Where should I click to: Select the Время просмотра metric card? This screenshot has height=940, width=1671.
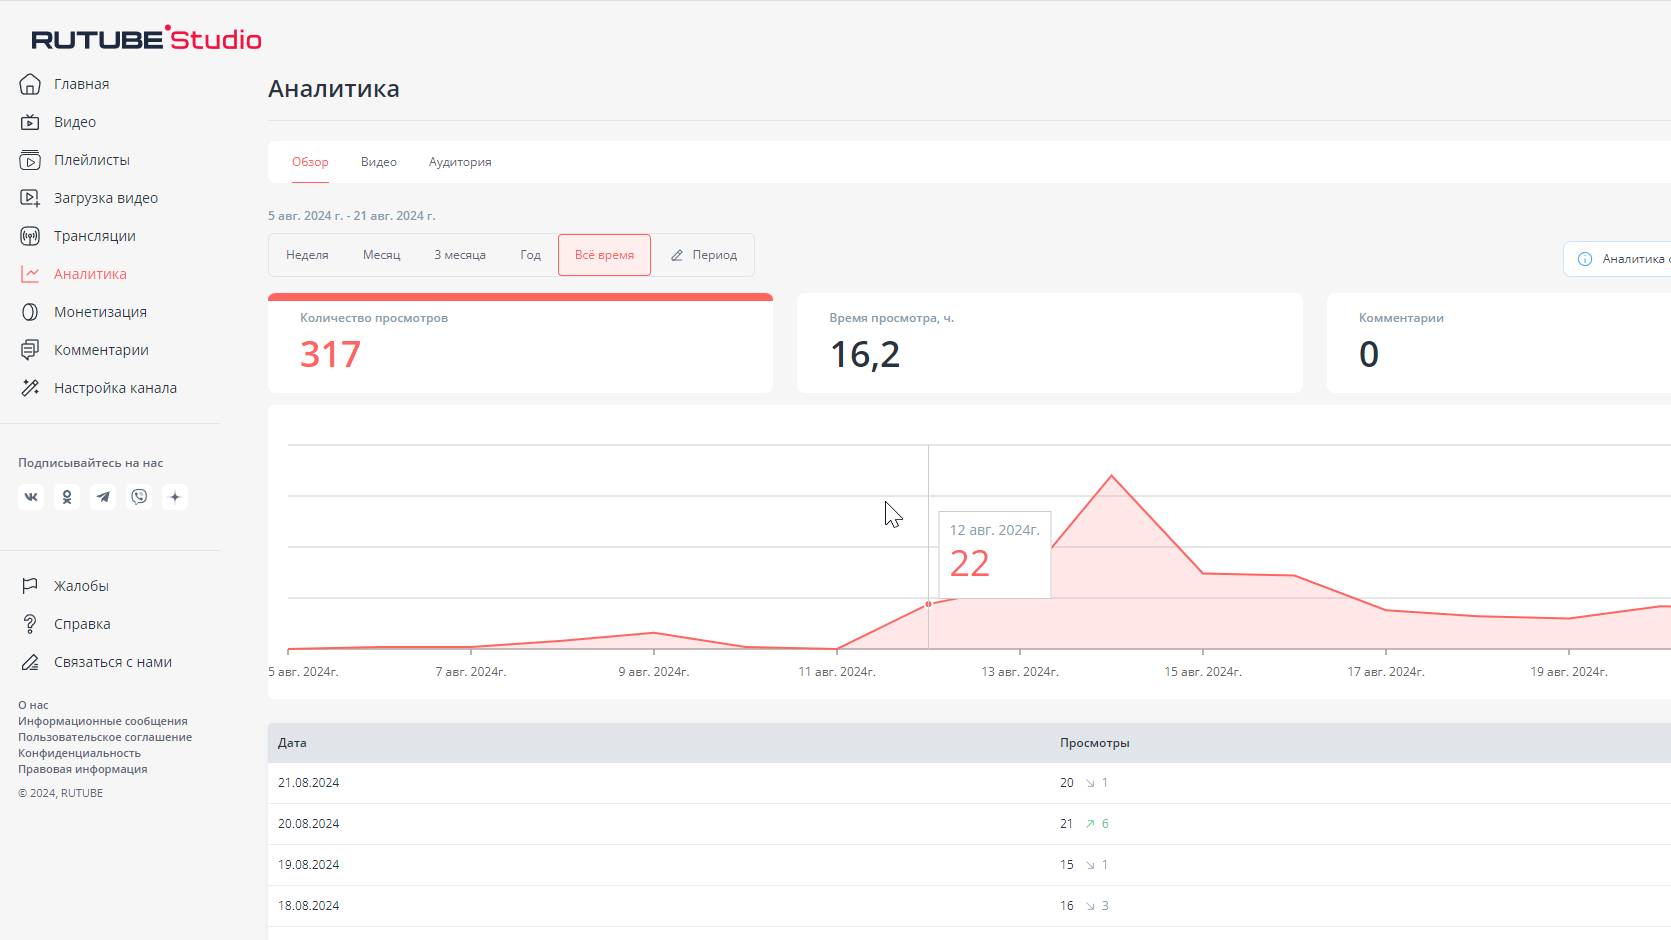pos(1050,343)
